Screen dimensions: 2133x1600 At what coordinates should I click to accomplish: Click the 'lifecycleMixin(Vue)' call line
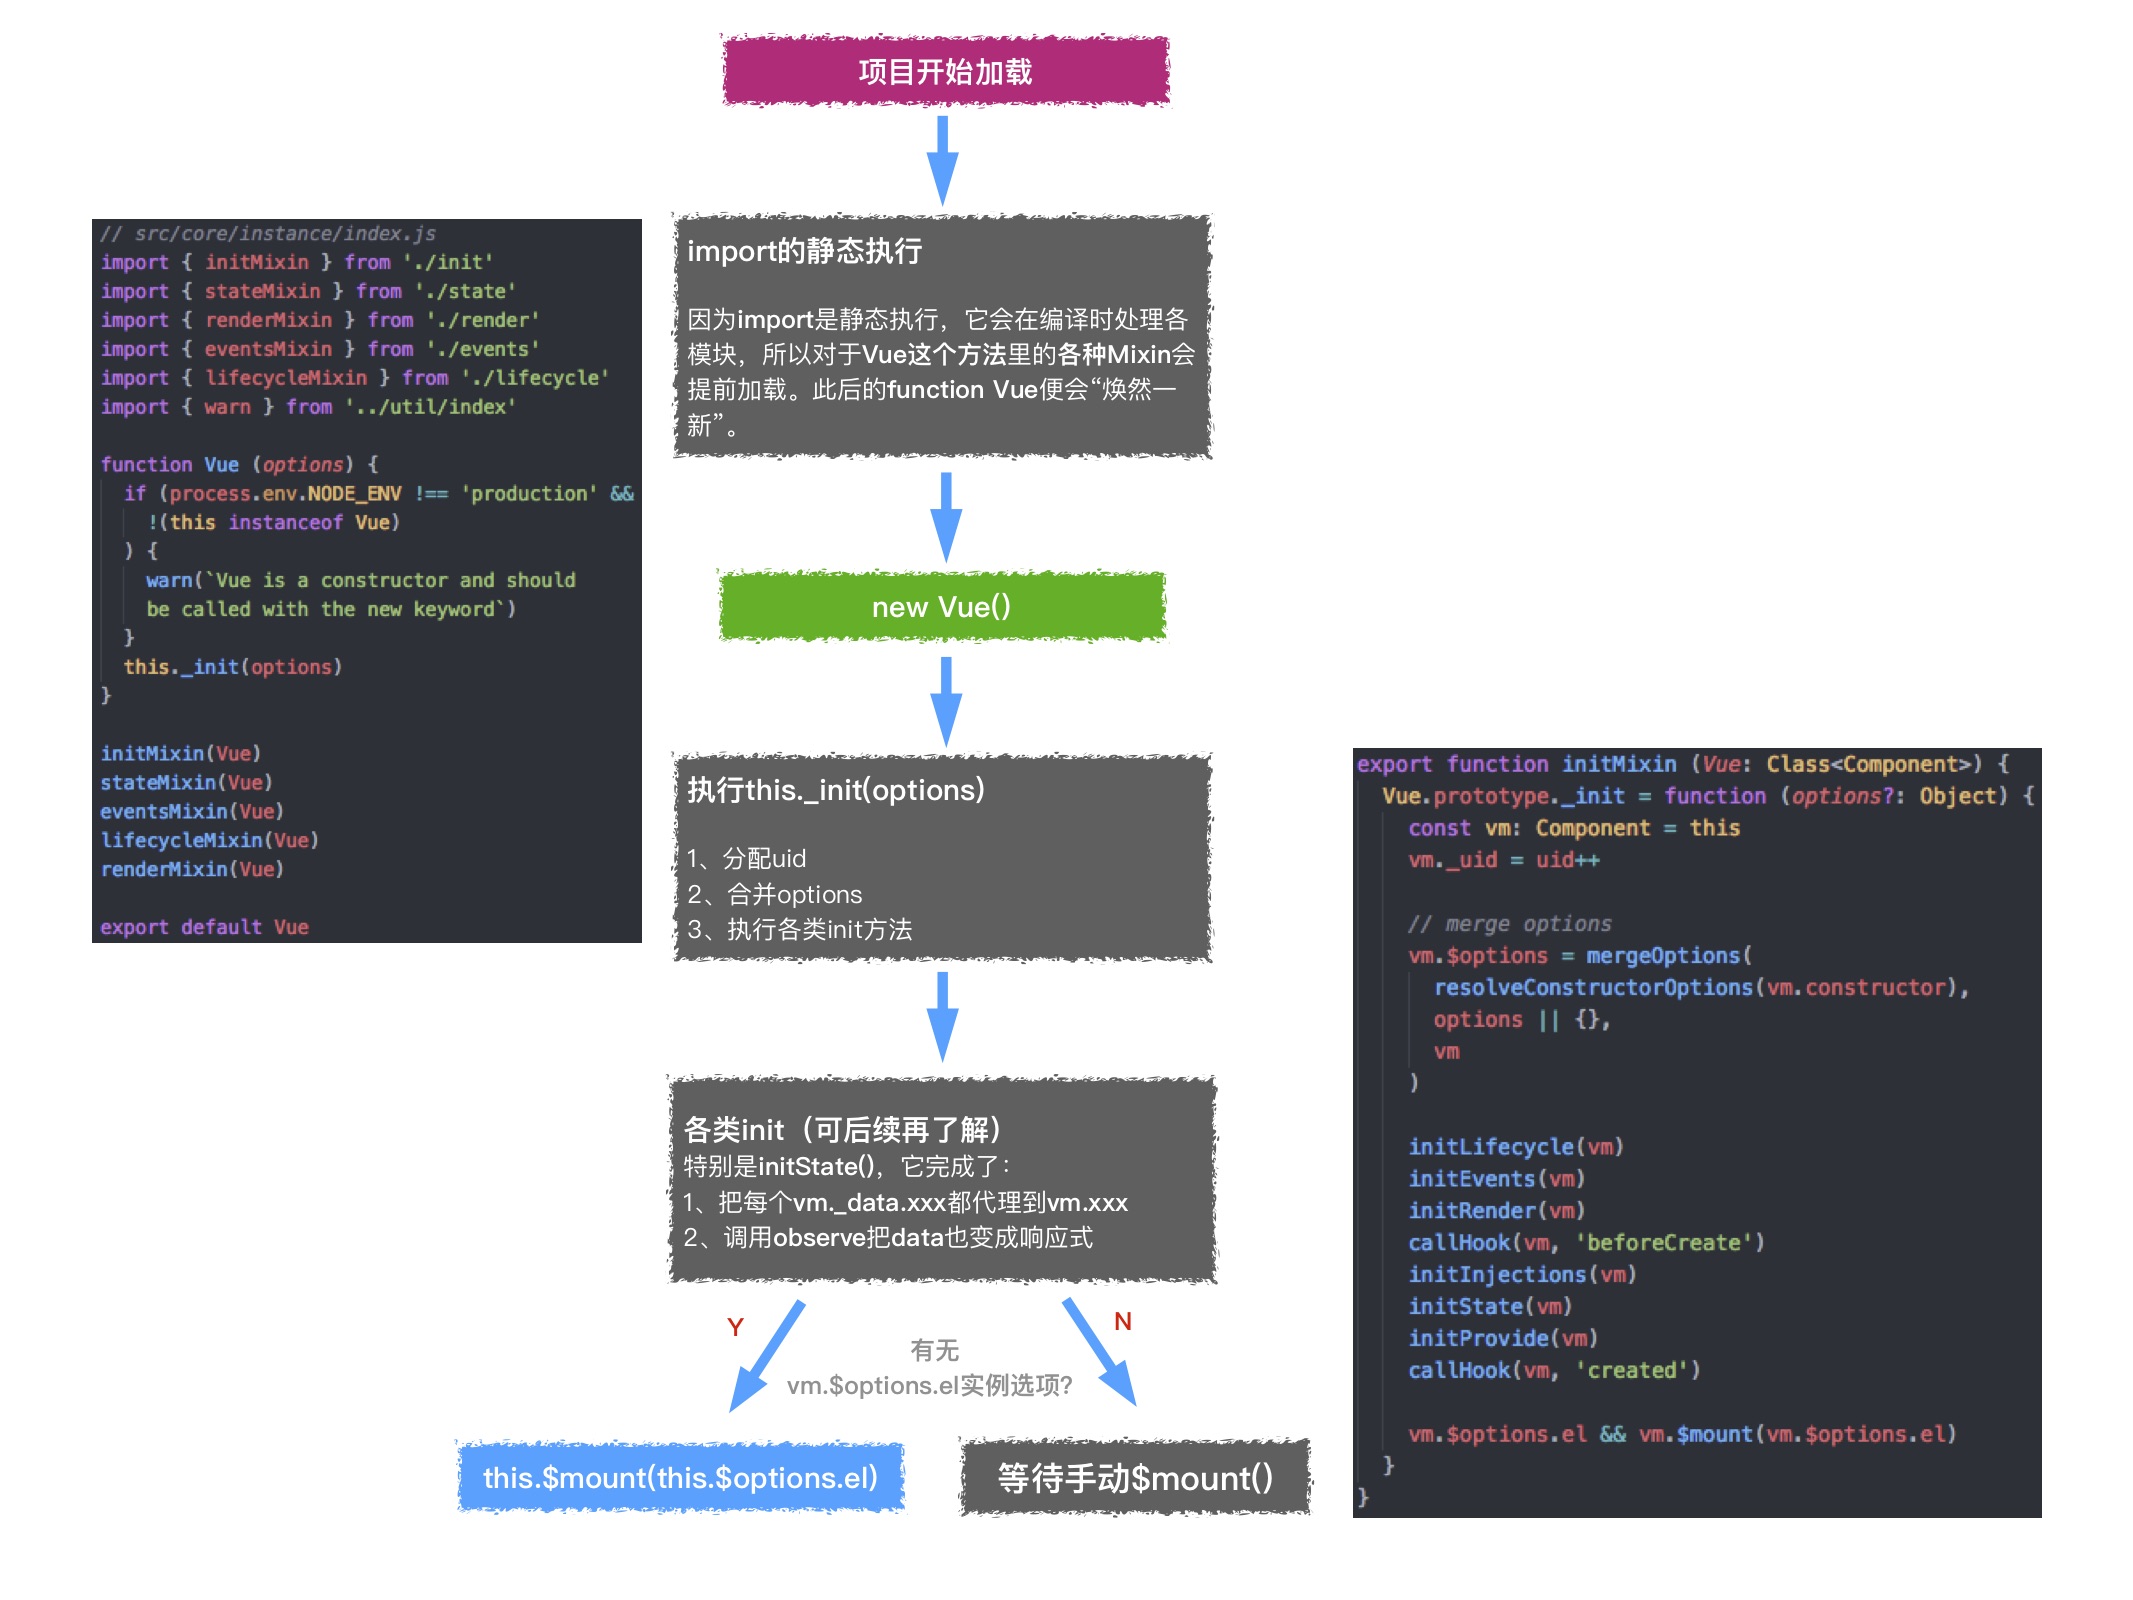click(x=210, y=840)
